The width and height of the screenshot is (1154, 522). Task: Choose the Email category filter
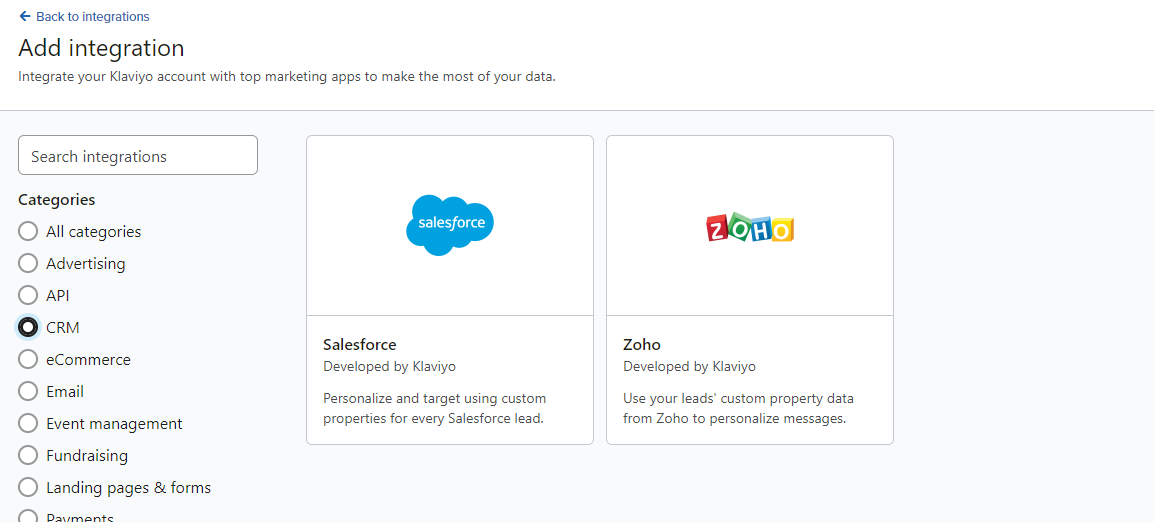[x=28, y=391]
